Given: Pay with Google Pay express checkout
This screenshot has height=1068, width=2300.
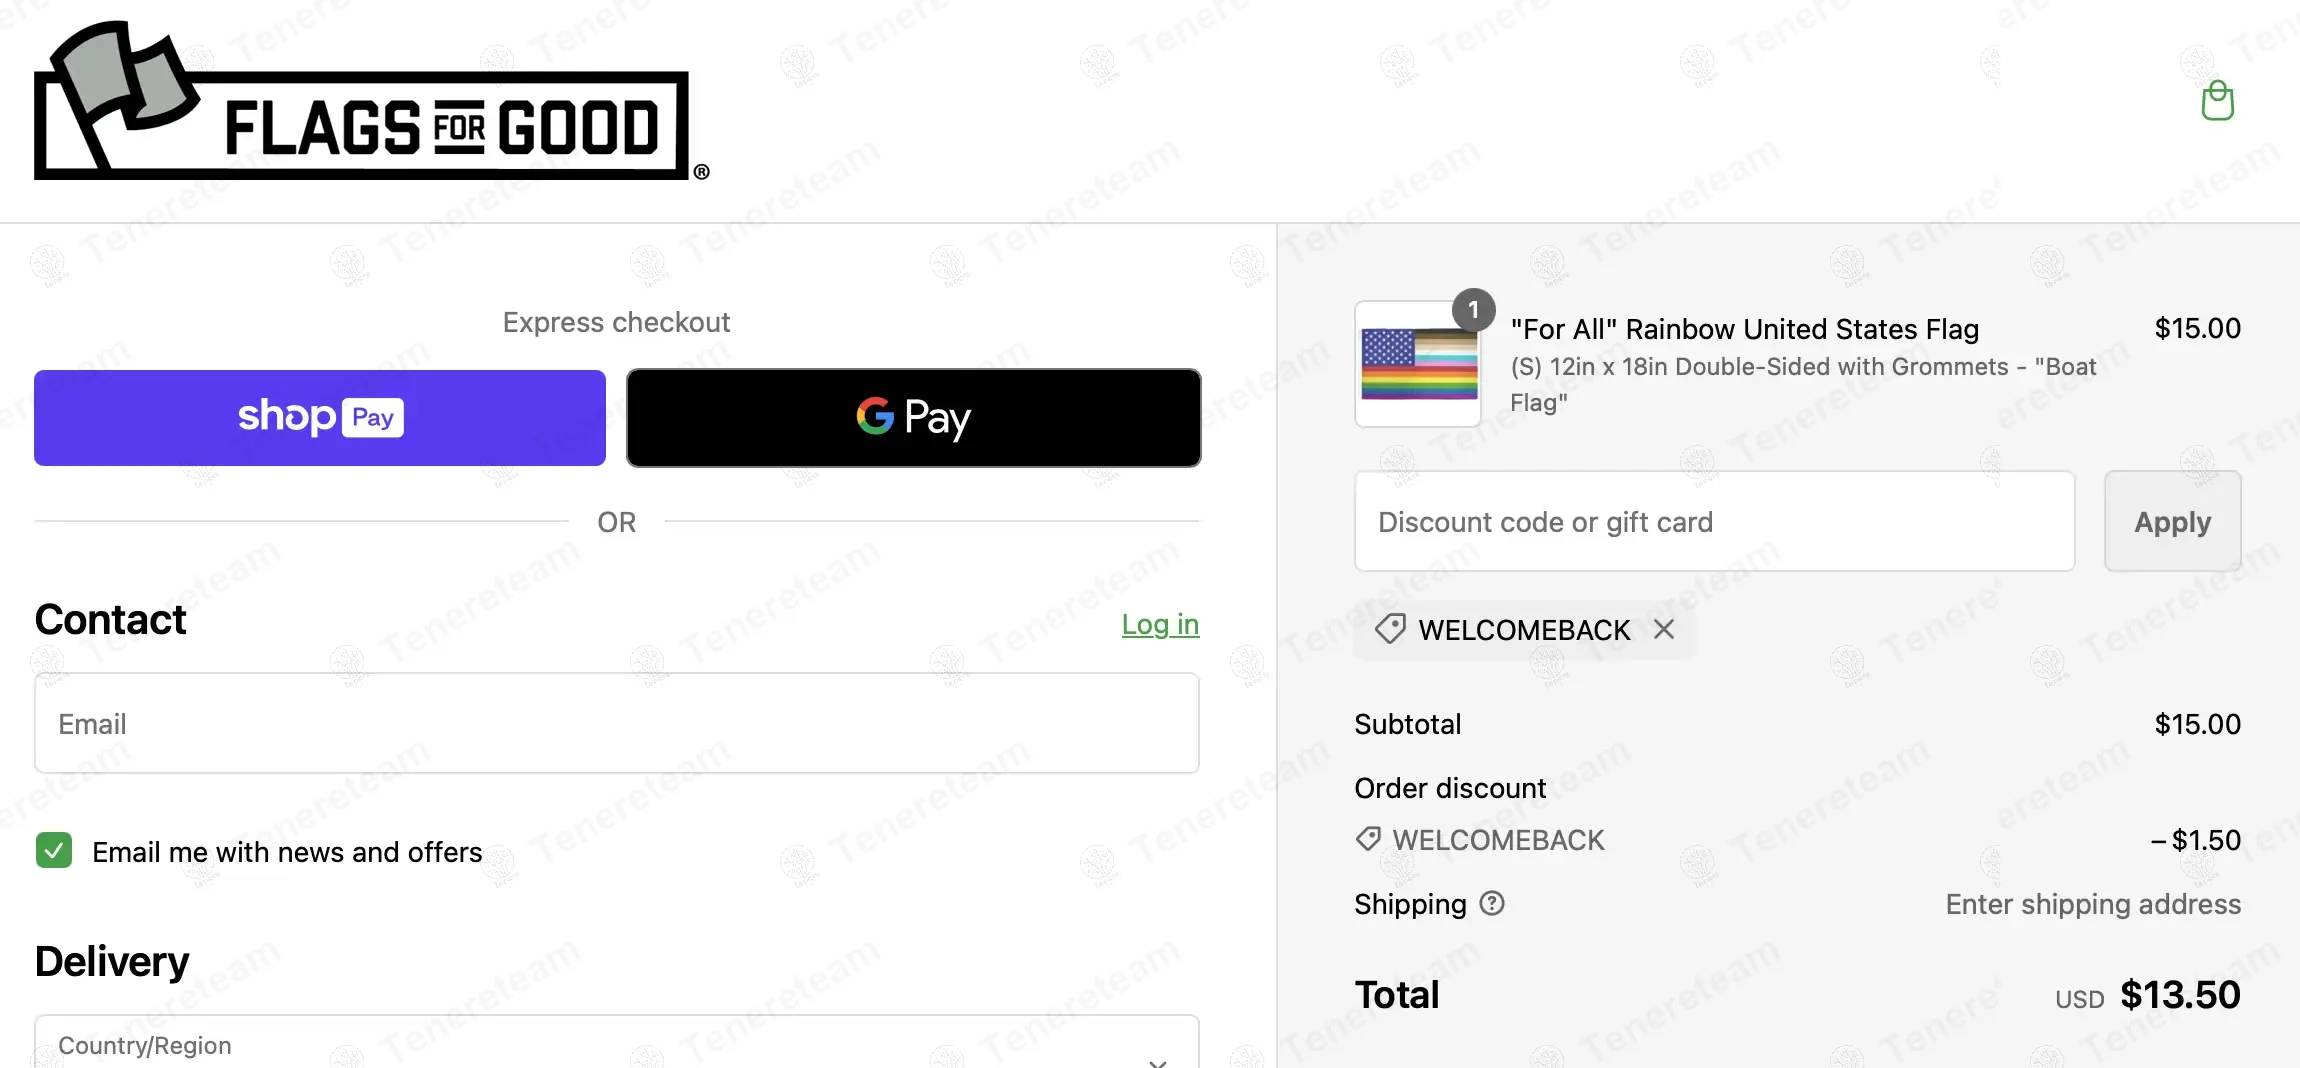Looking at the screenshot, I should click(914, 418).
